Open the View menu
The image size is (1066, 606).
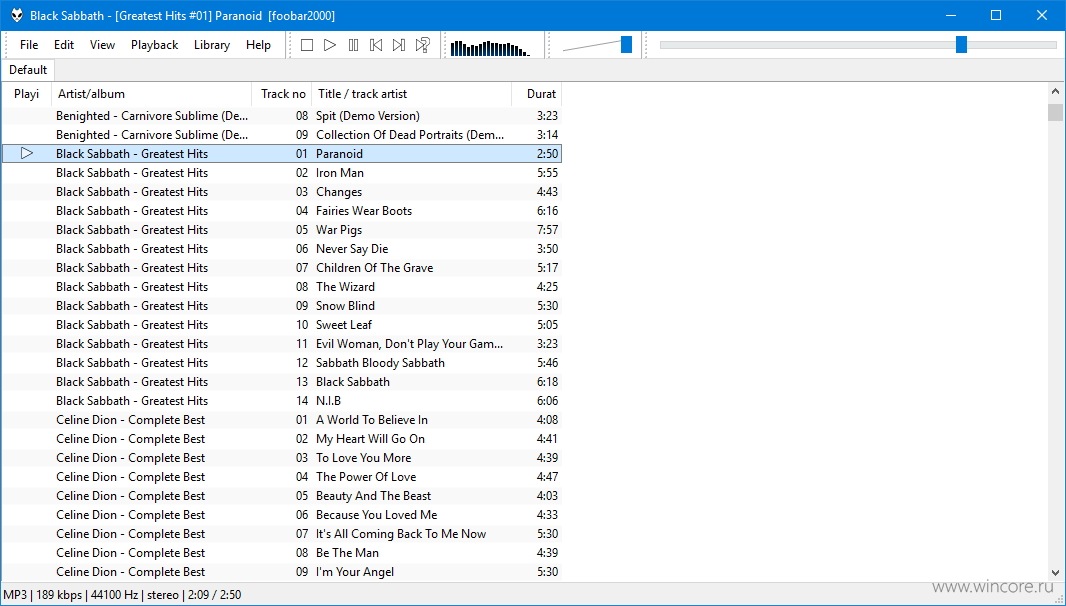(103, 45)
